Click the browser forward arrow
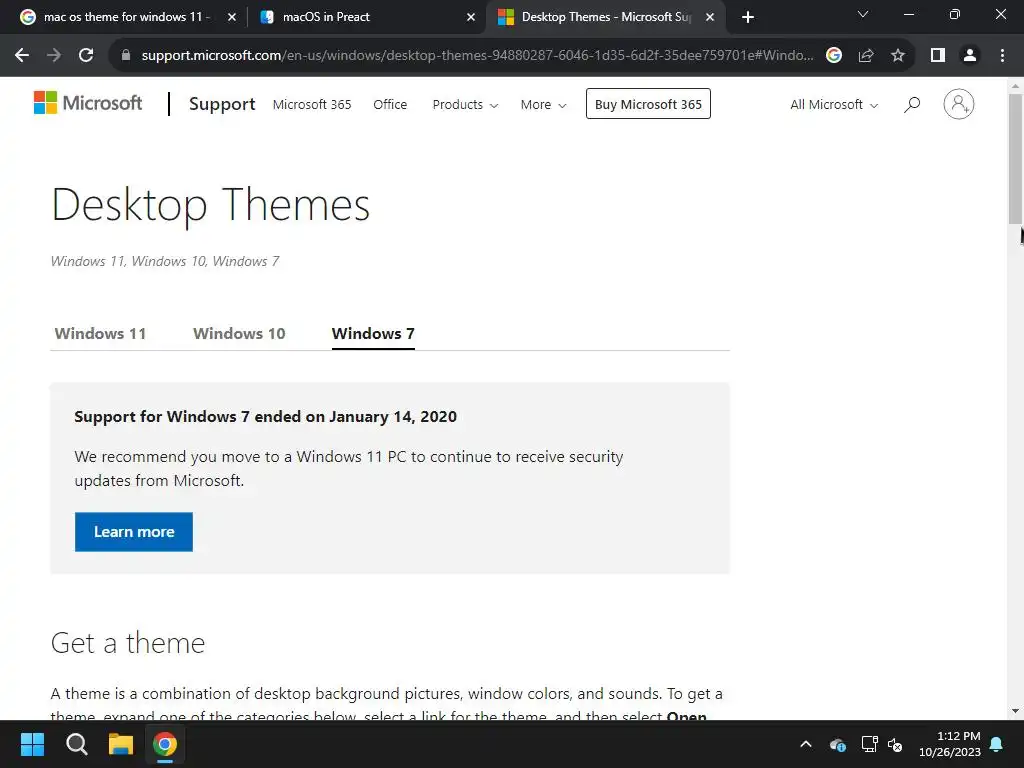The width and height of the screenshot is (1024, 768). tap(54, 56)
